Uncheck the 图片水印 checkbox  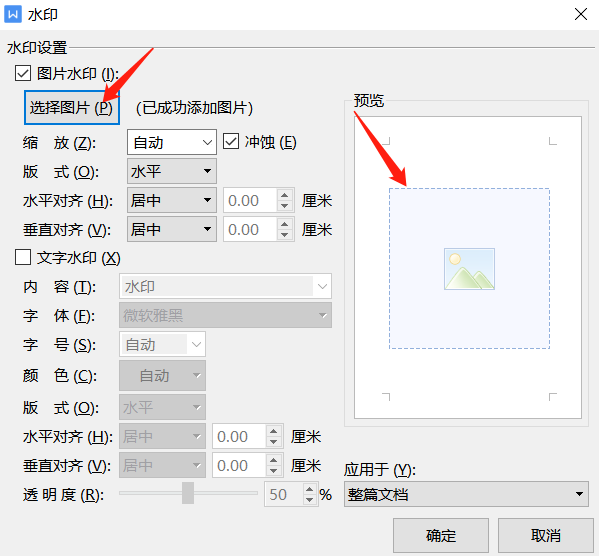point(23,73)
